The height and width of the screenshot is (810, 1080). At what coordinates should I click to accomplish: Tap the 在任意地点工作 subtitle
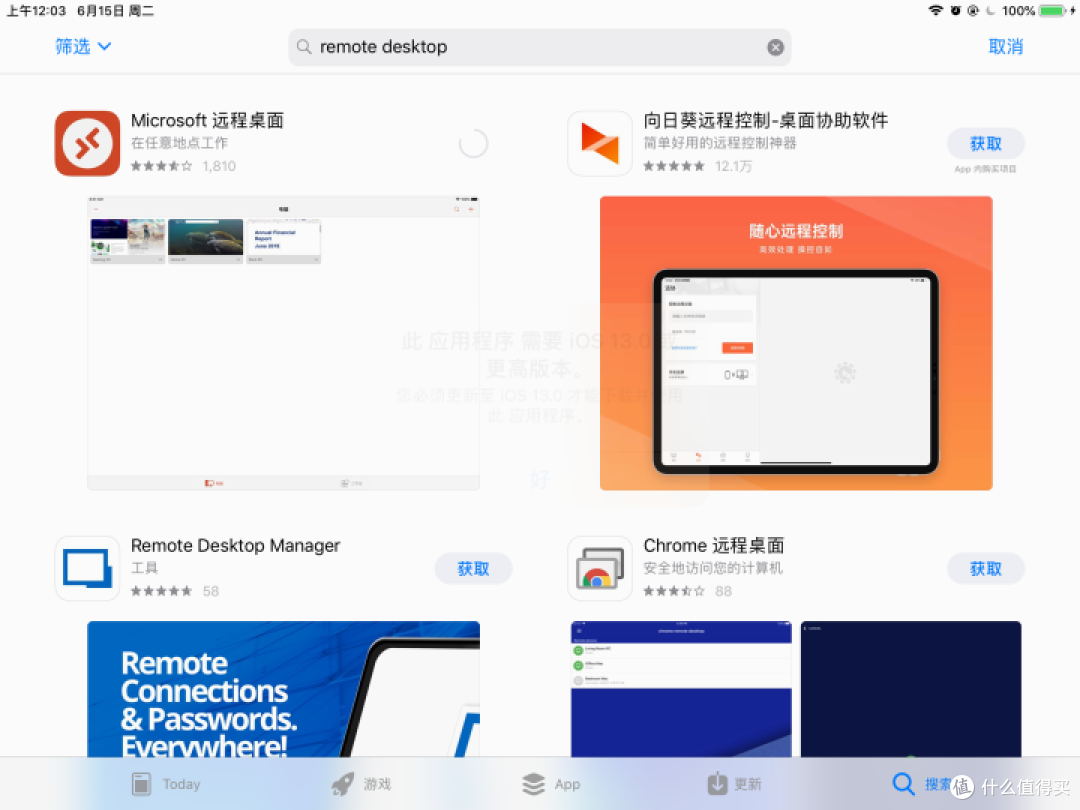pos(179,143)
